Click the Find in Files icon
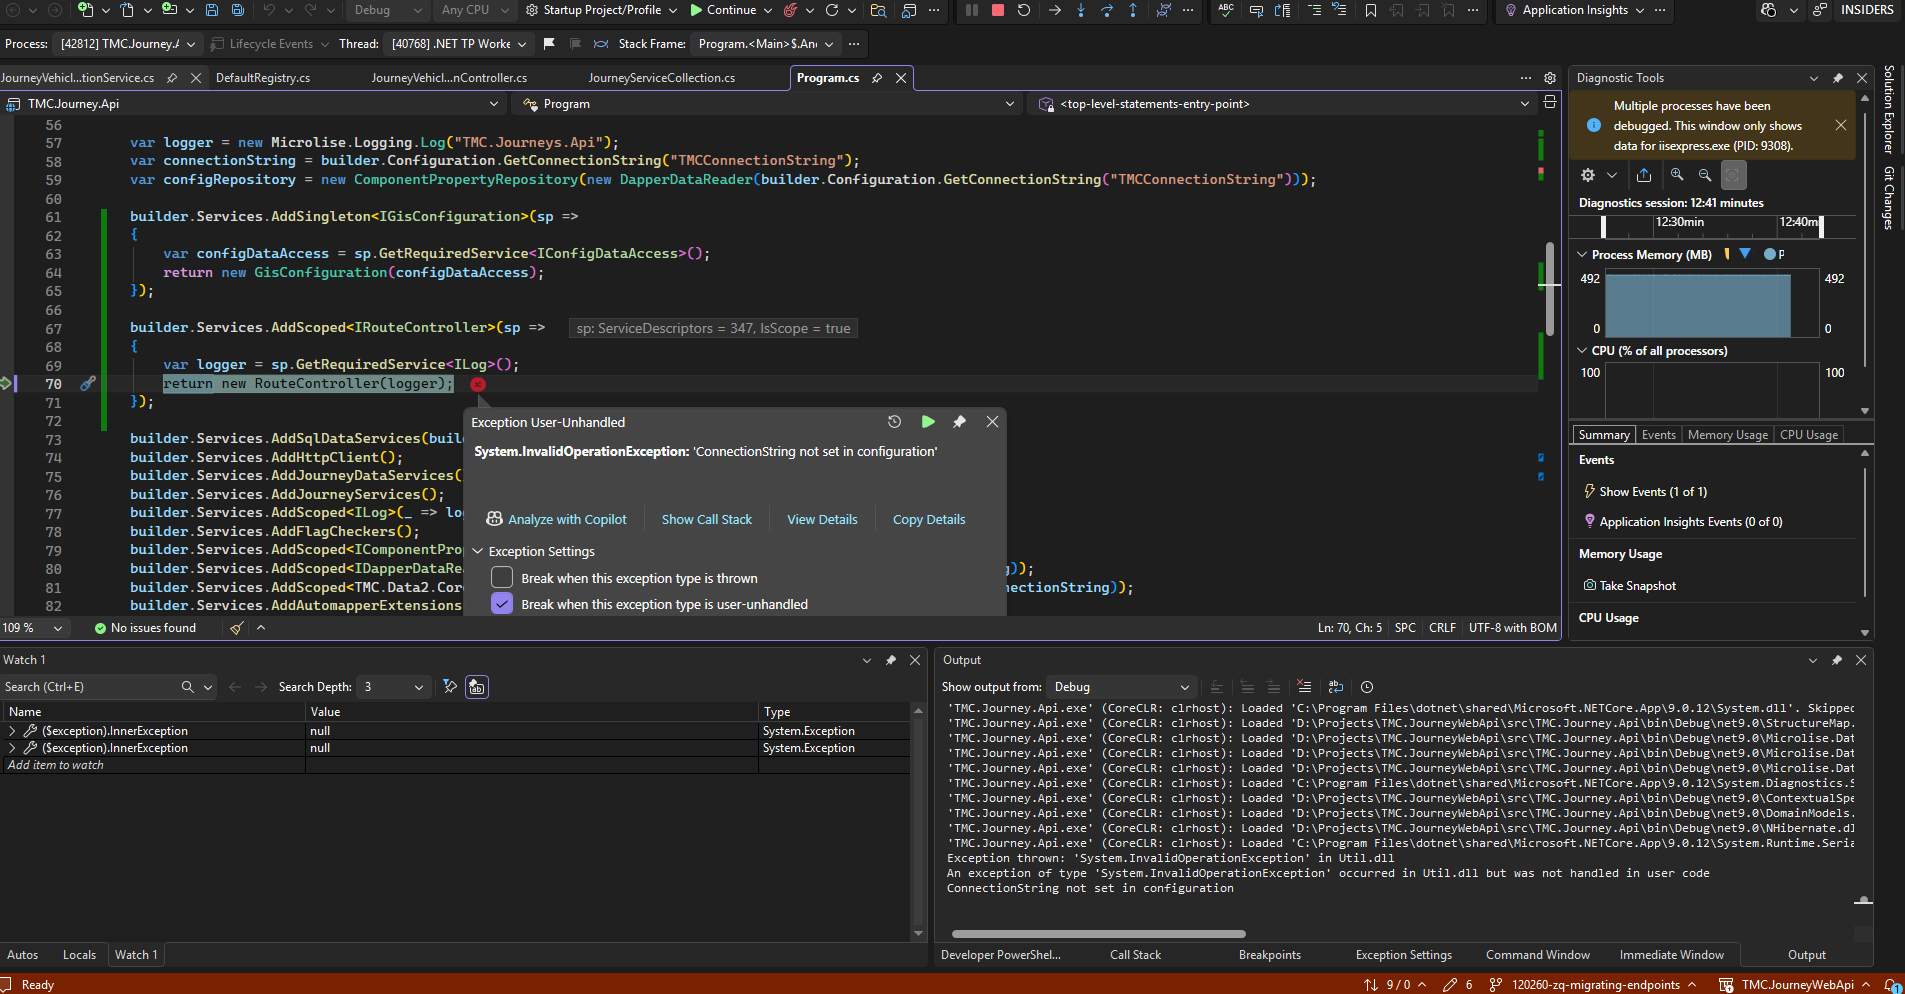1905x994 pixels. 878,10
